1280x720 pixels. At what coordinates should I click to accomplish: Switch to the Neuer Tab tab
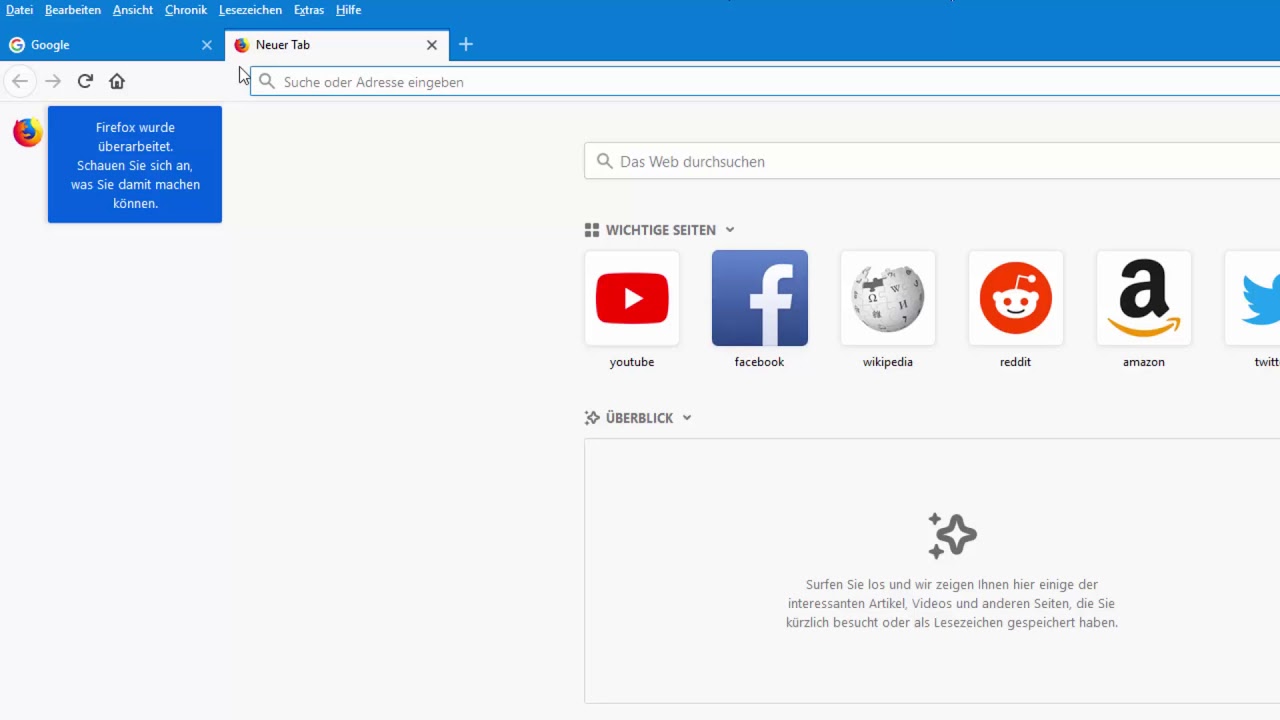336,45
